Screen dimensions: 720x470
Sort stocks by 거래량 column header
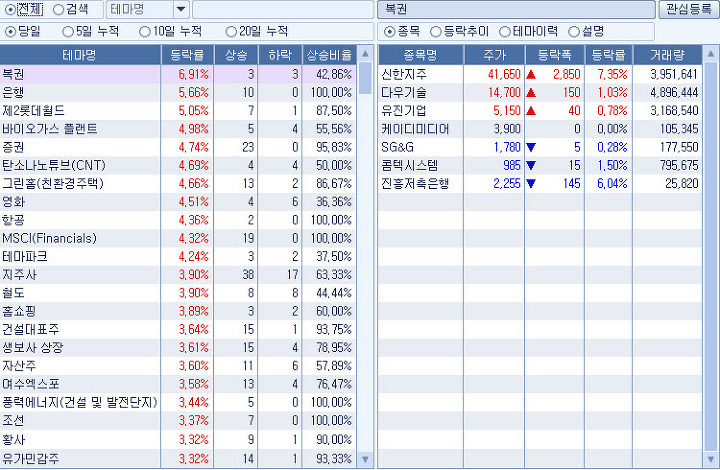(x=667, y=55)
